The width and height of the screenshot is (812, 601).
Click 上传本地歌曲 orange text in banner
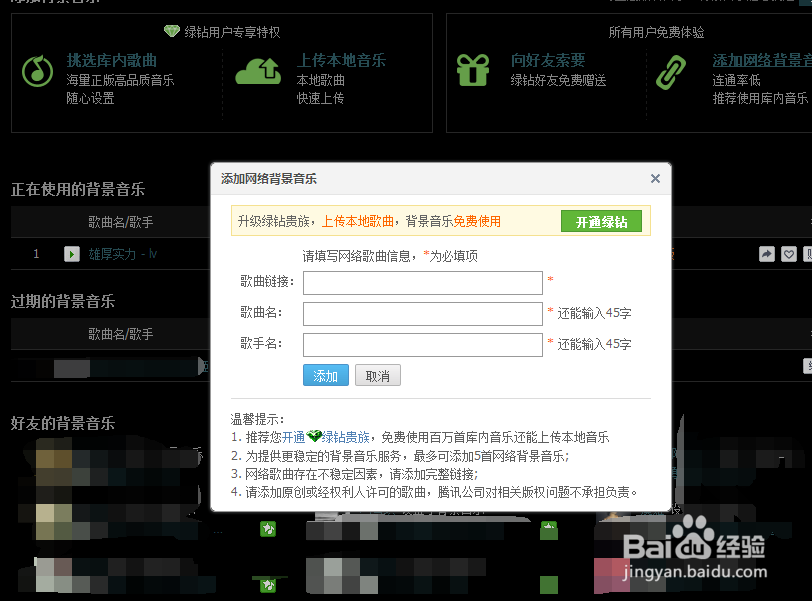coord(358,222)
